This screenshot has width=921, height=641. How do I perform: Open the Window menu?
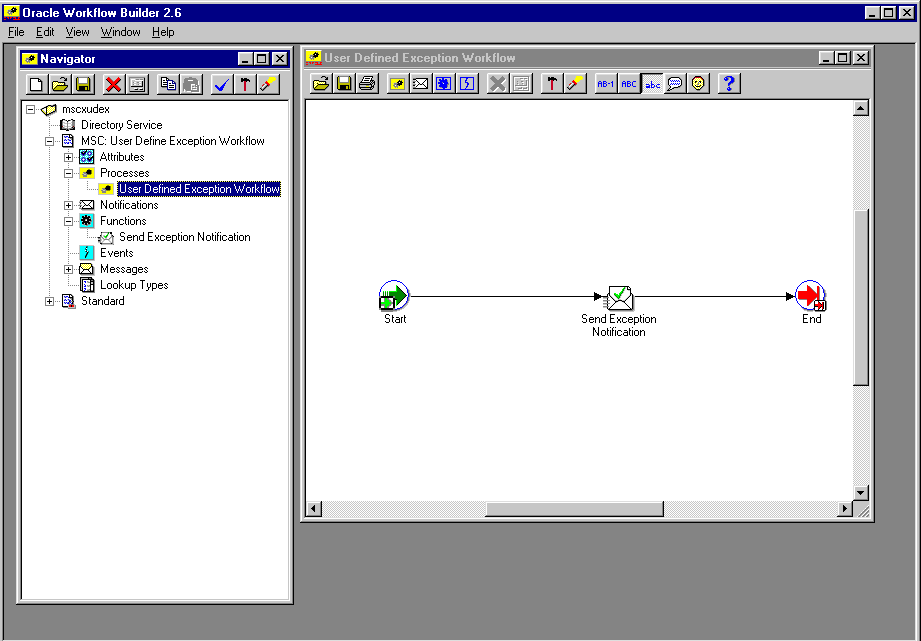[120, 32]
